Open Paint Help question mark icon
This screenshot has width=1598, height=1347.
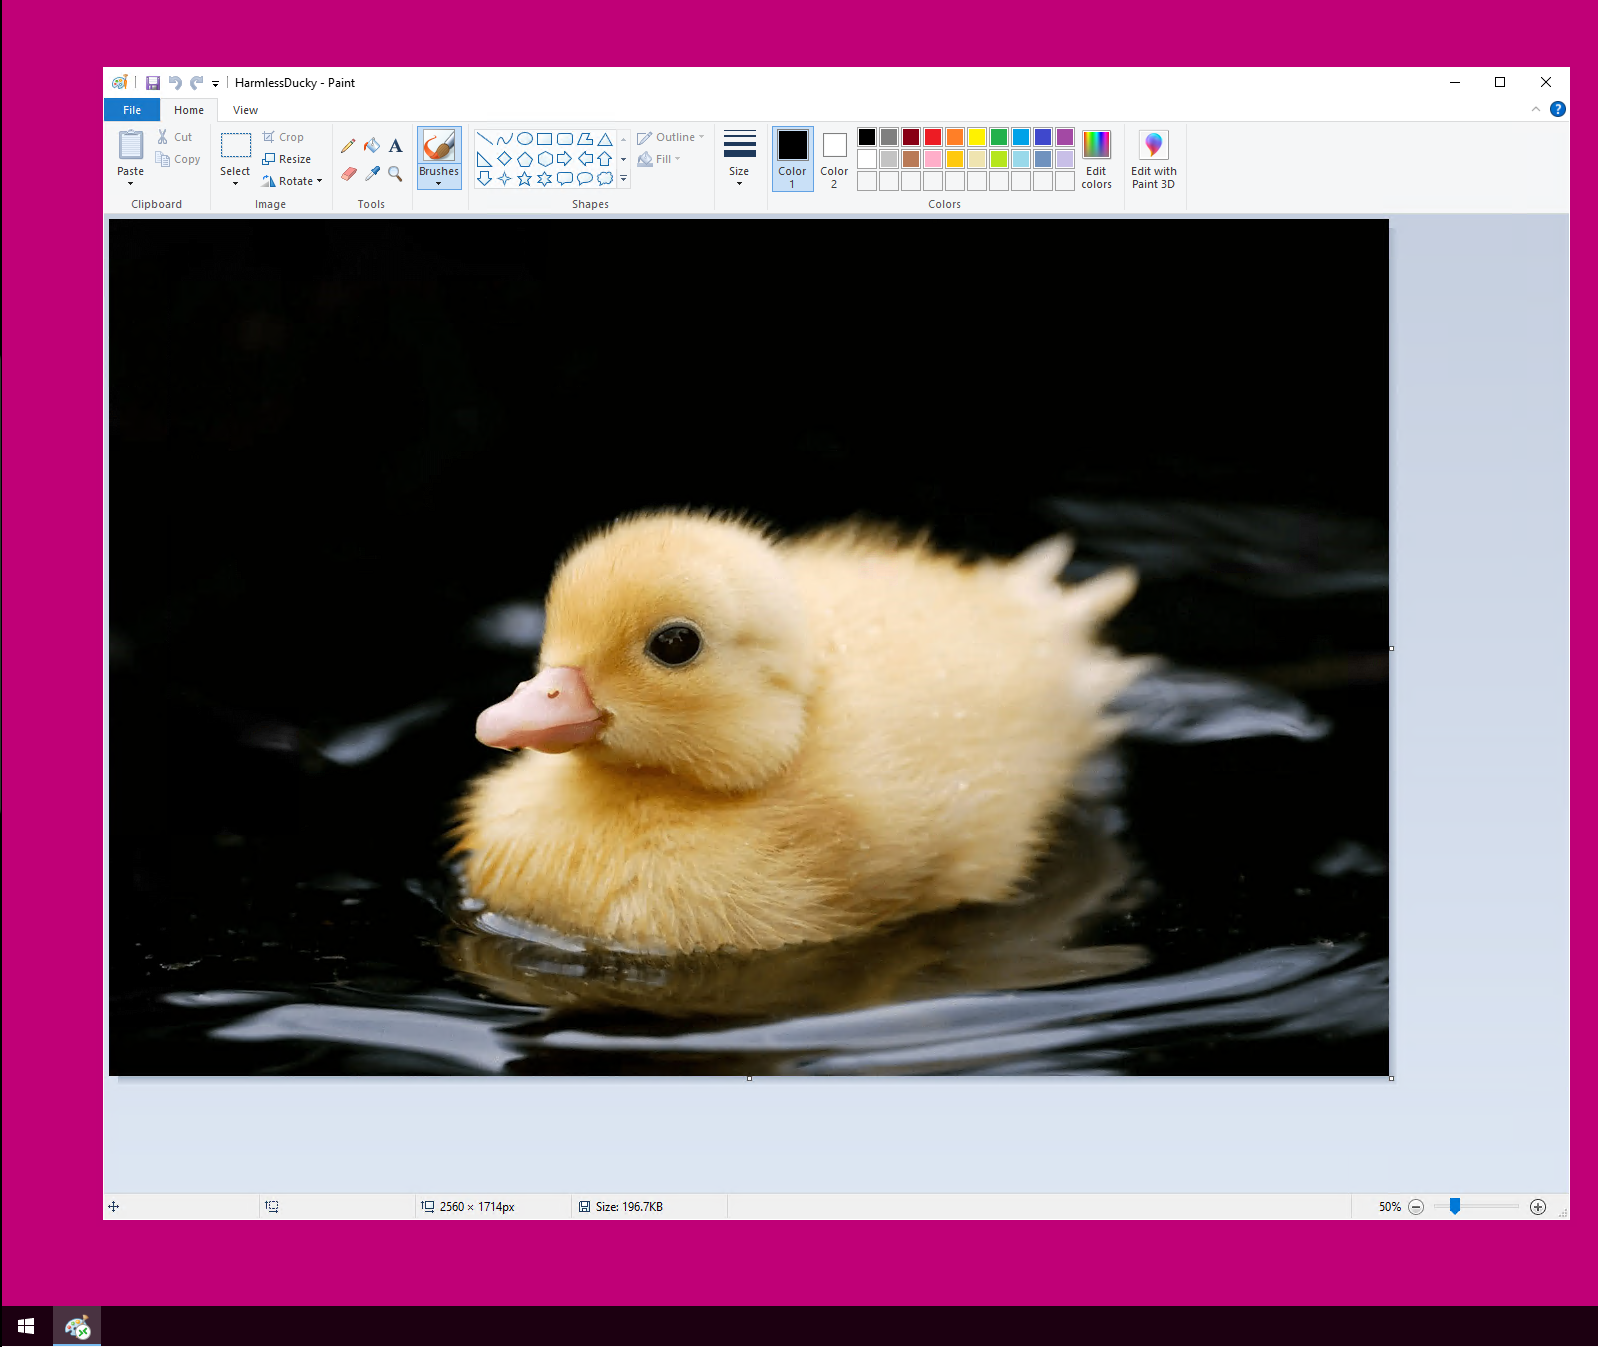(1557, 109)
